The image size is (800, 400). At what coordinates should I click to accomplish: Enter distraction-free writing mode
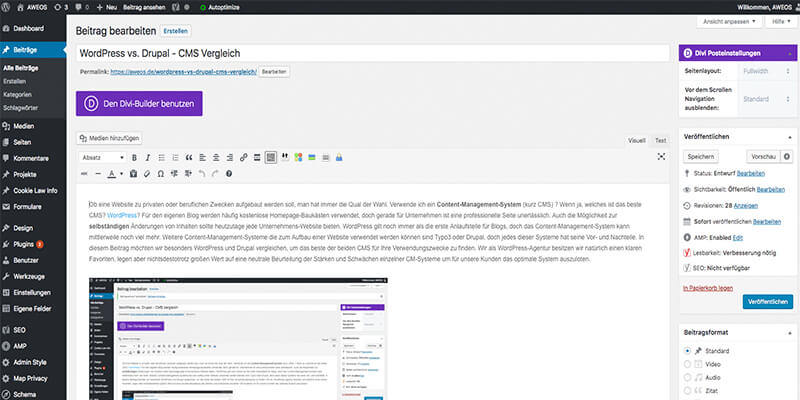pyautogui.click(x=661, y=157)
